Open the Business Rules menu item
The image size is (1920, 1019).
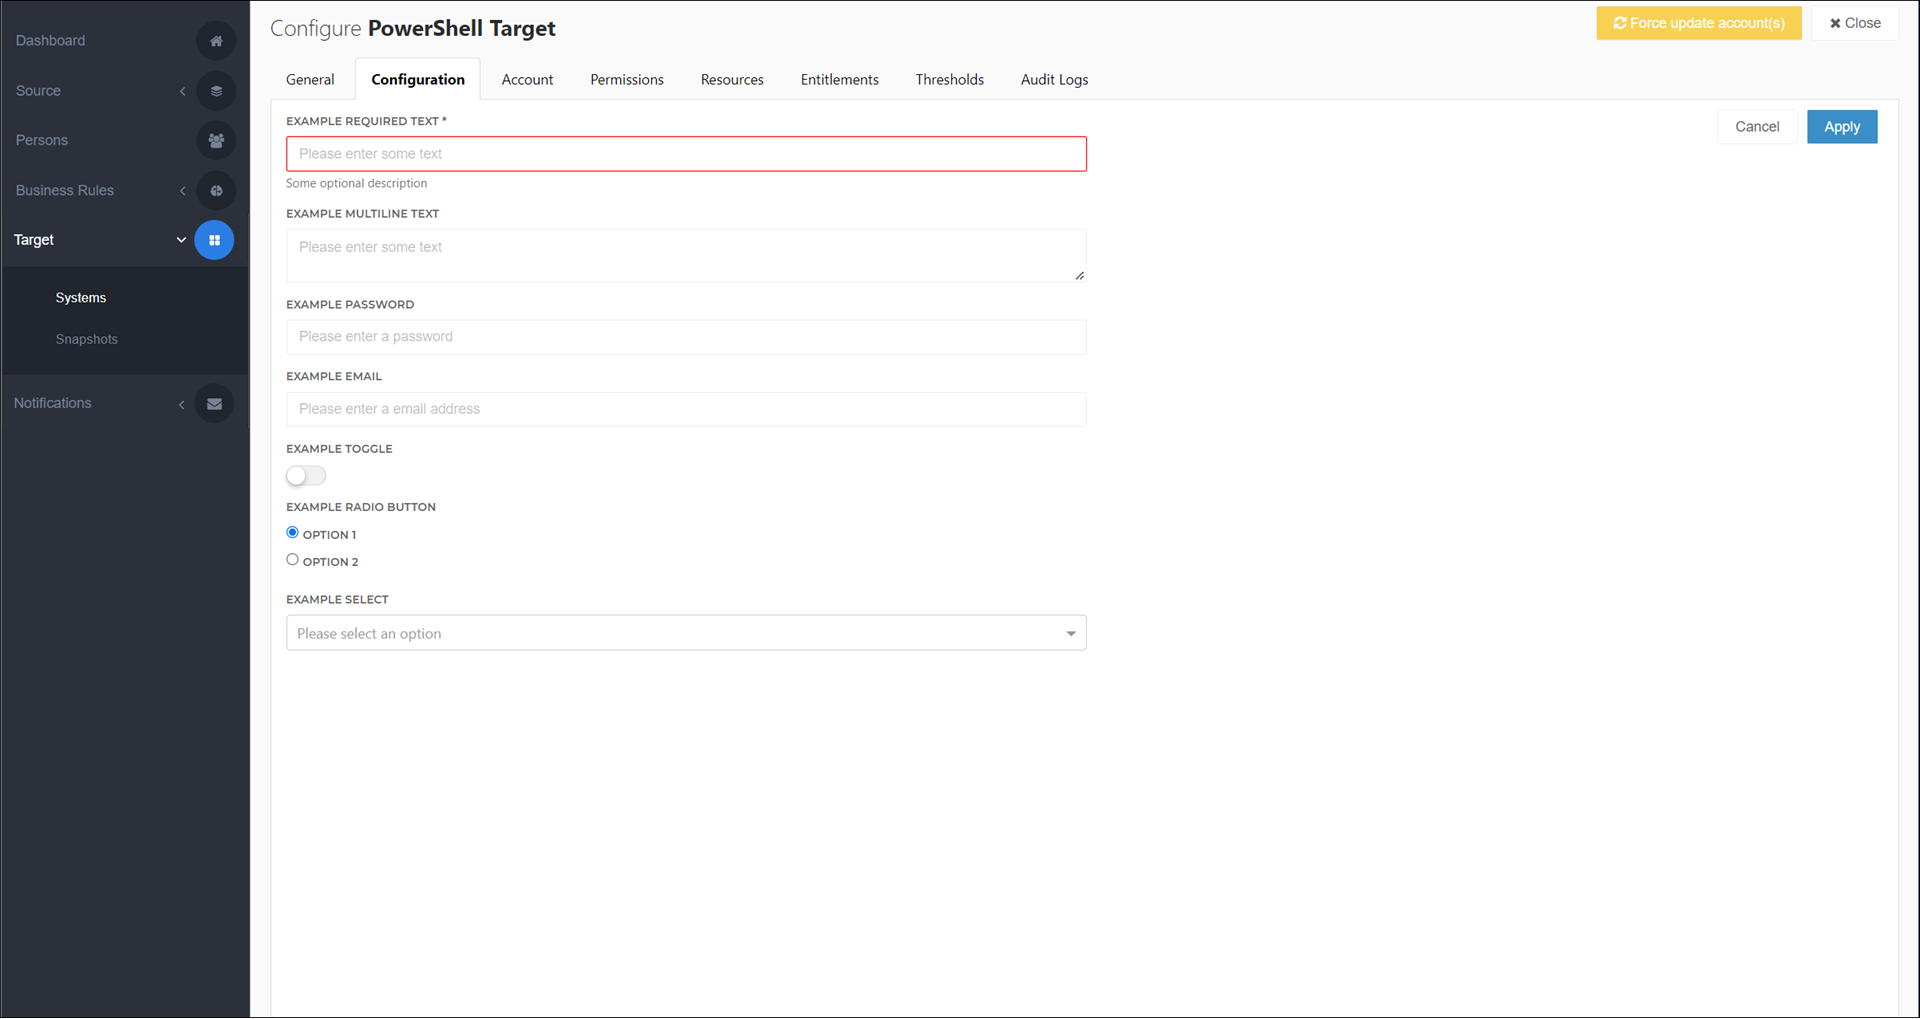tap(65, 191)
